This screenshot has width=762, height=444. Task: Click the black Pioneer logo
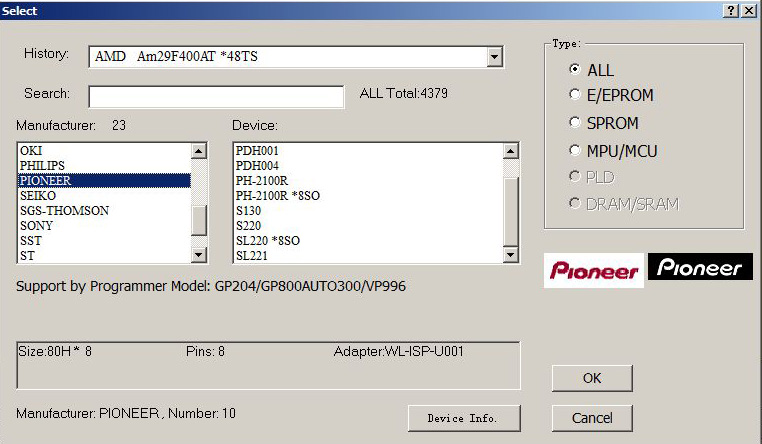pos(700,267)
